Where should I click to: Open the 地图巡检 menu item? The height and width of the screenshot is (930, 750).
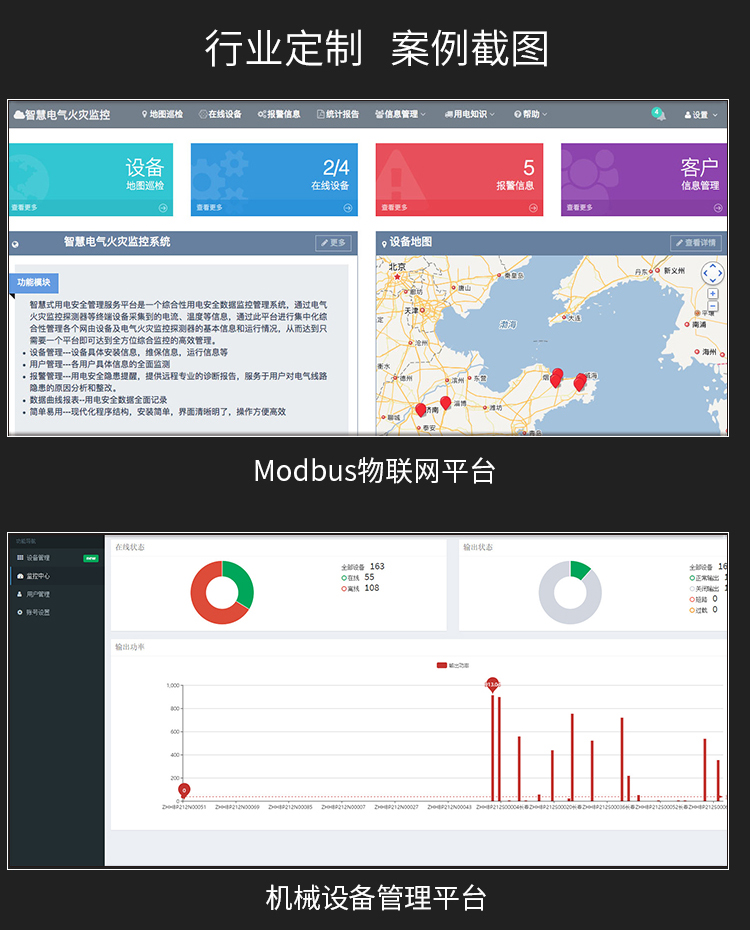coord(162,115)
